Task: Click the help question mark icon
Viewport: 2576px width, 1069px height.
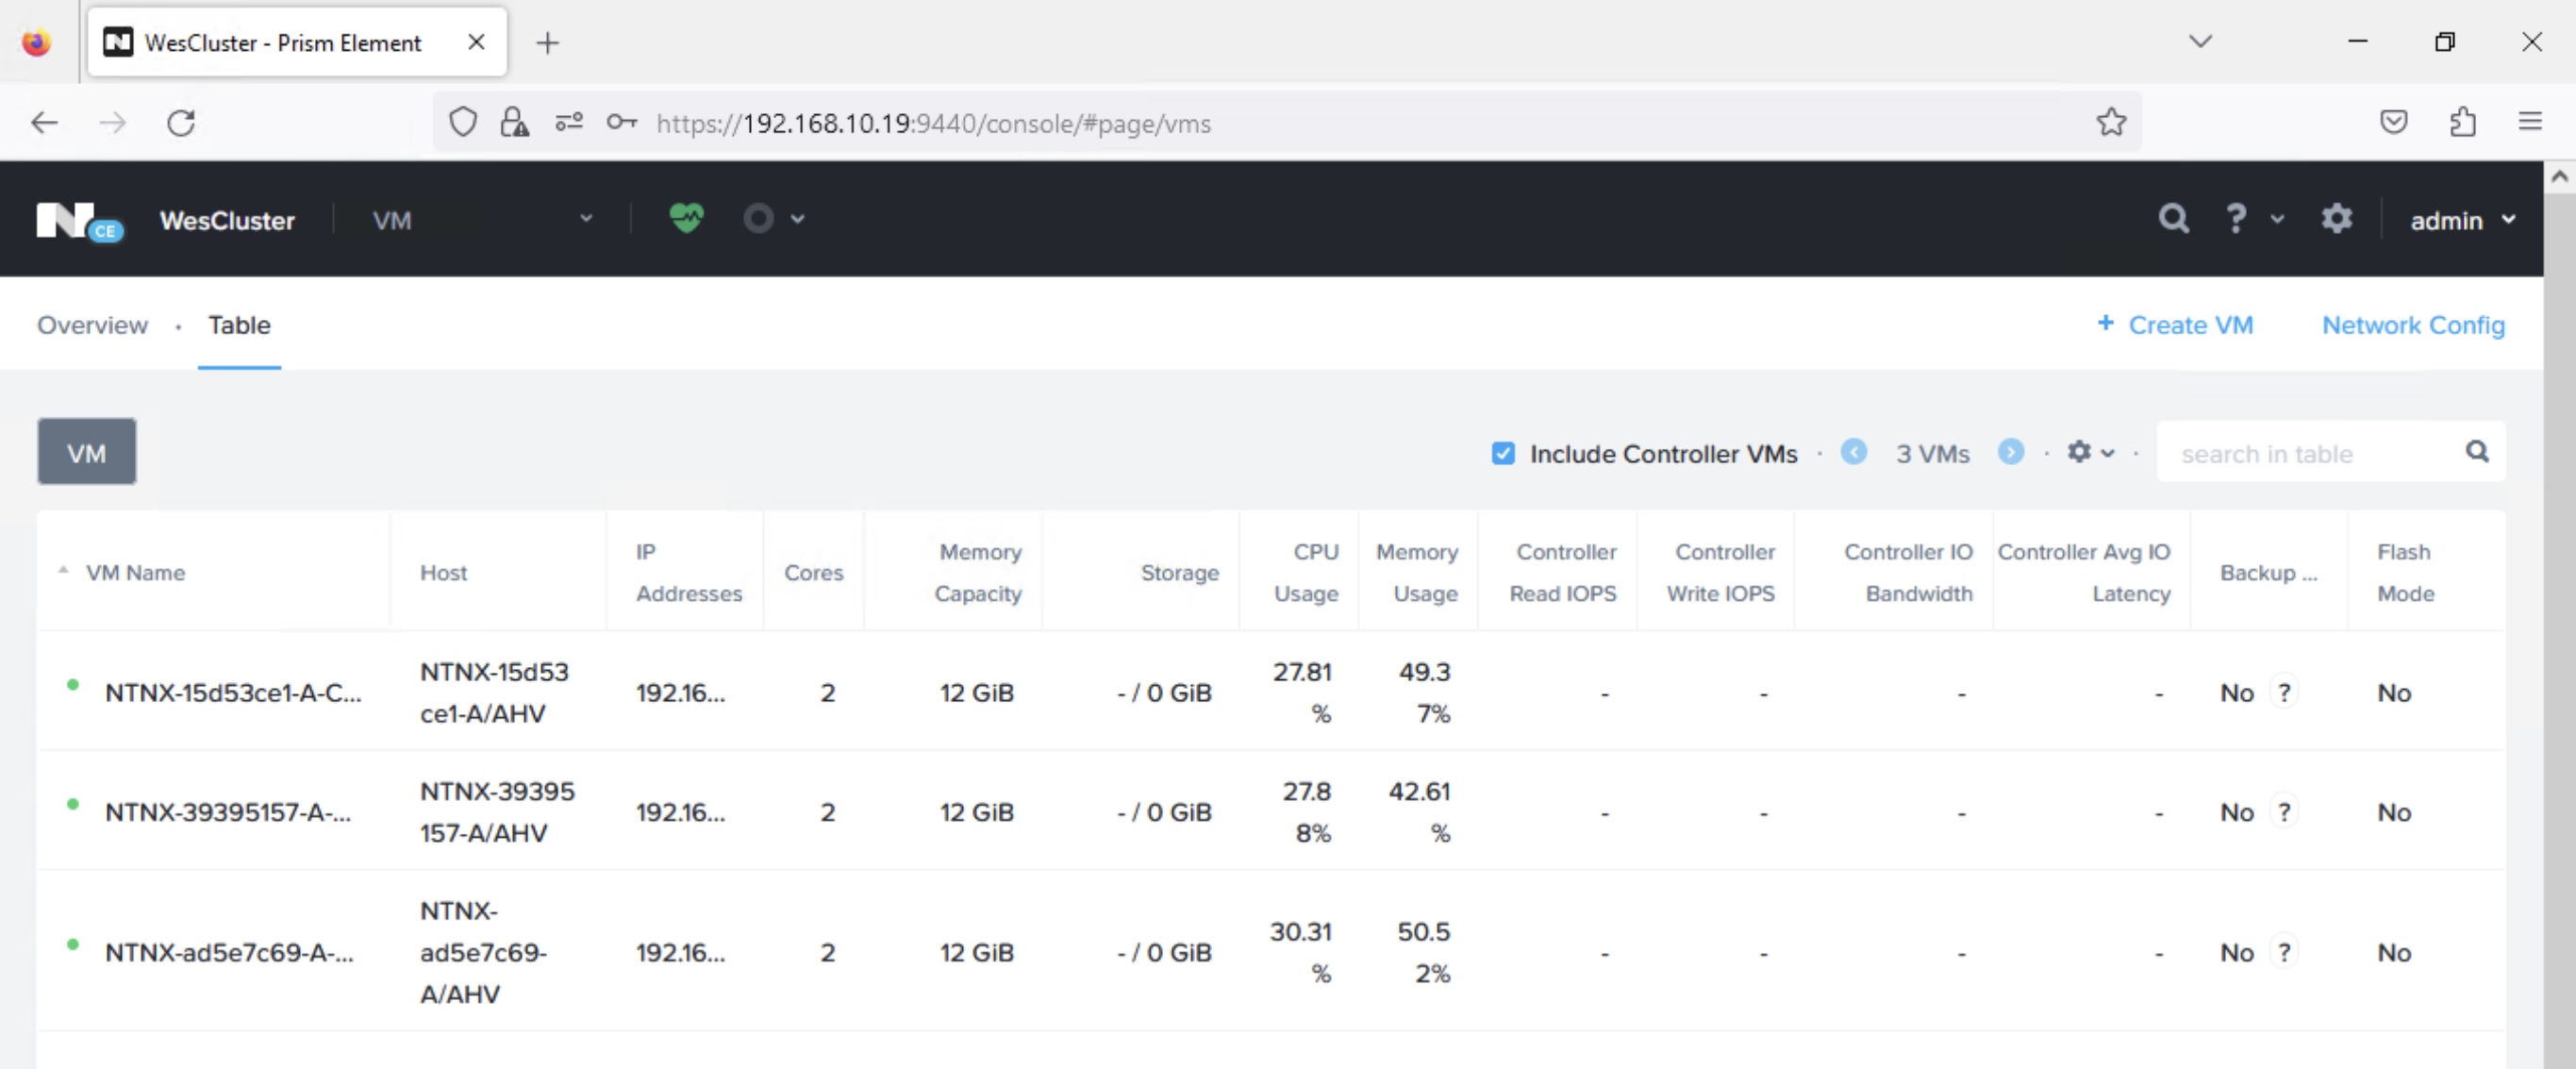Action: pos(2236,218)
